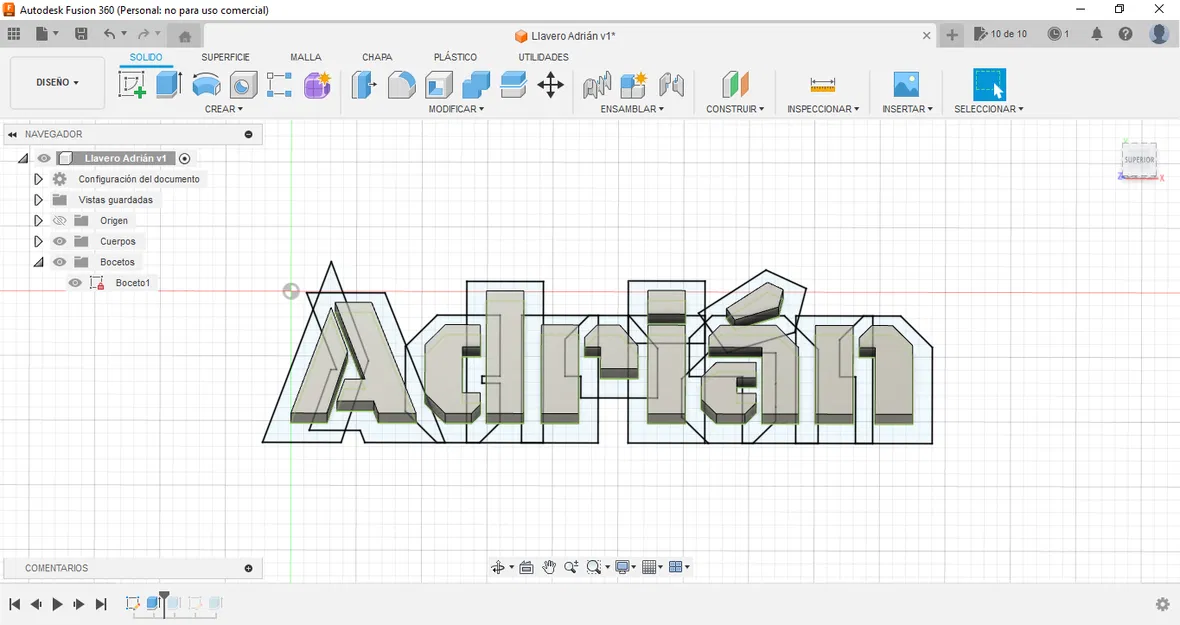Open the DISEÑO workspace selector

tap(56, 83)
